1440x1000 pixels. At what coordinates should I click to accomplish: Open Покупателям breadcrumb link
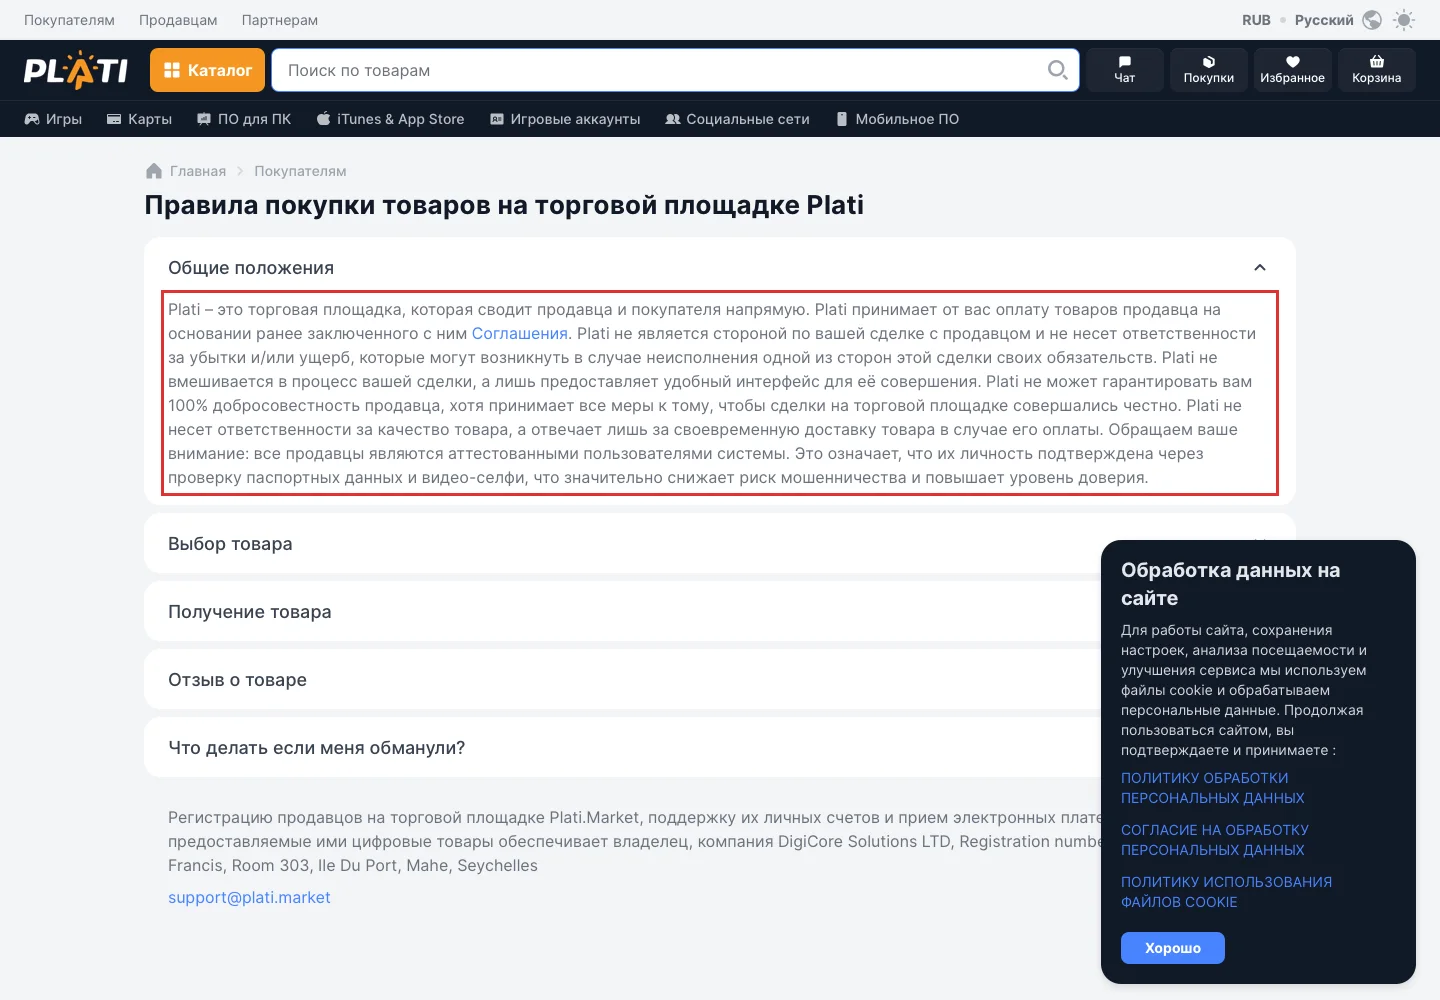point(300,171)
